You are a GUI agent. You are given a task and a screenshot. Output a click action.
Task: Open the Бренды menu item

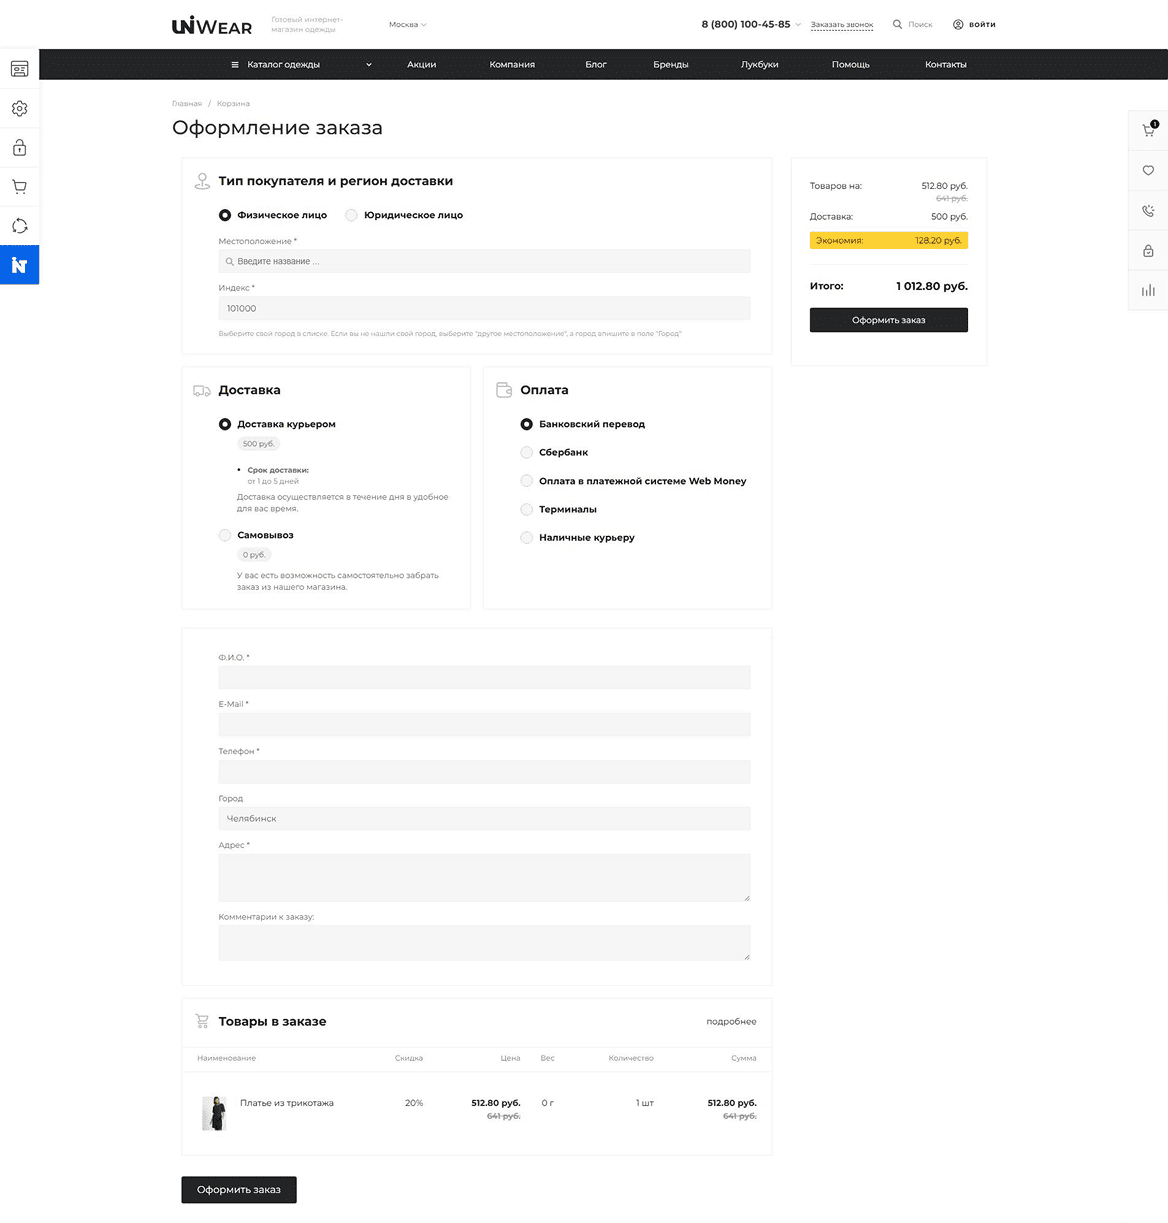670,64
